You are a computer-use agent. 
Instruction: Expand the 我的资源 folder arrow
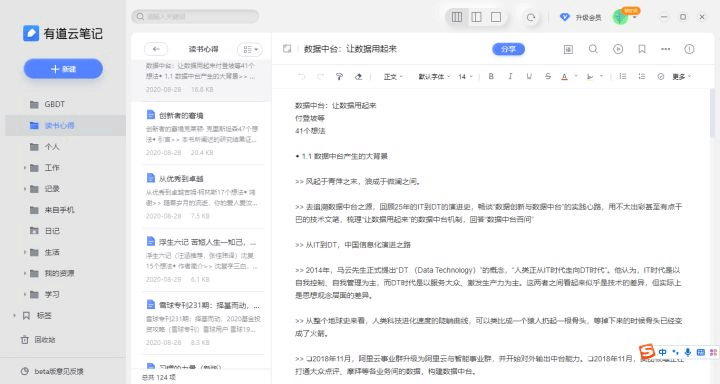[24, 273]
